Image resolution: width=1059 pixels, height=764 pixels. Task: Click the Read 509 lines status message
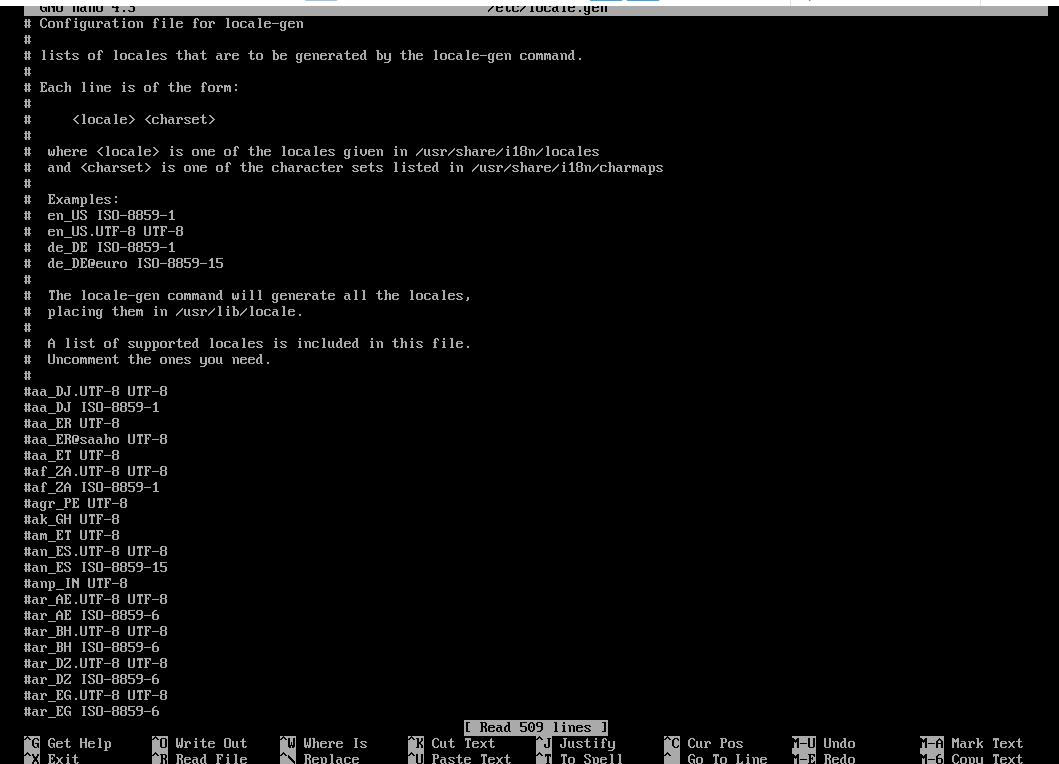pos(536,727)
